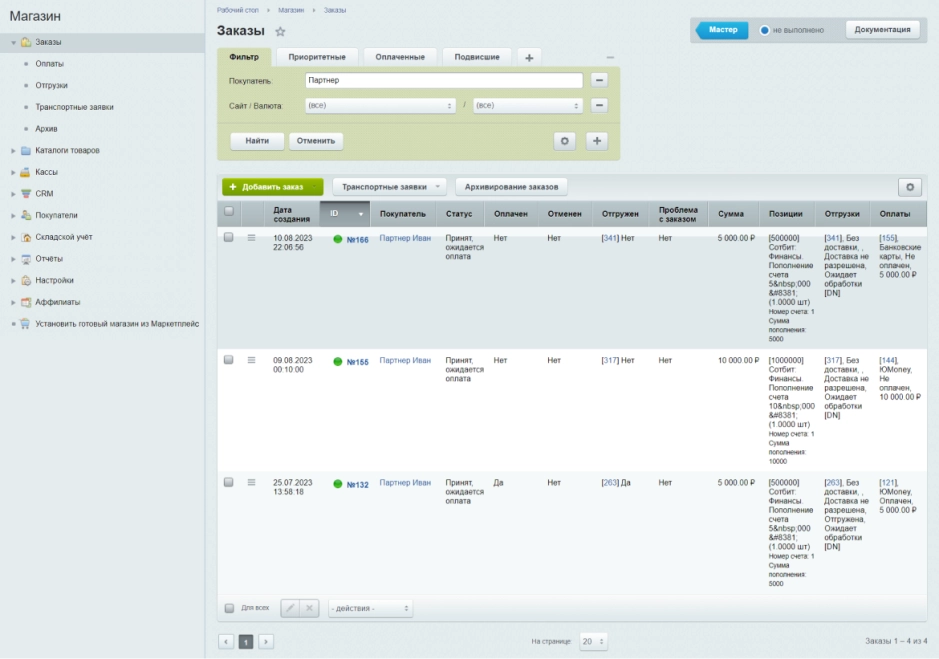
Task: Open filter settings gear icon
Action: [564, 141]
